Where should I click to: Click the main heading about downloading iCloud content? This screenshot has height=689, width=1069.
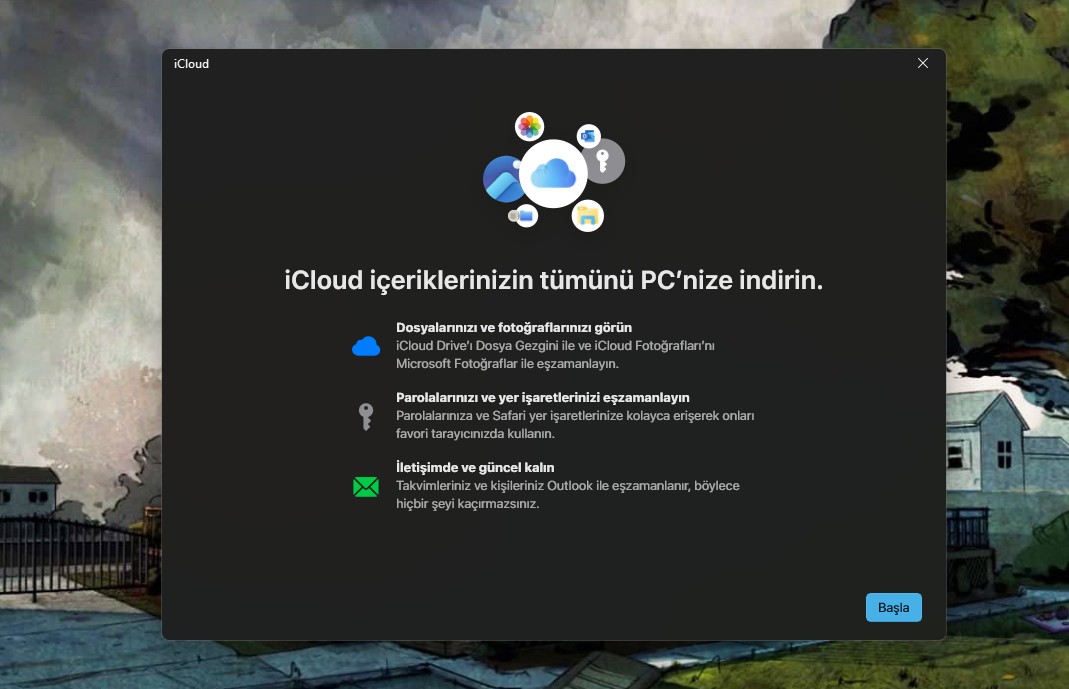(553, 280)
